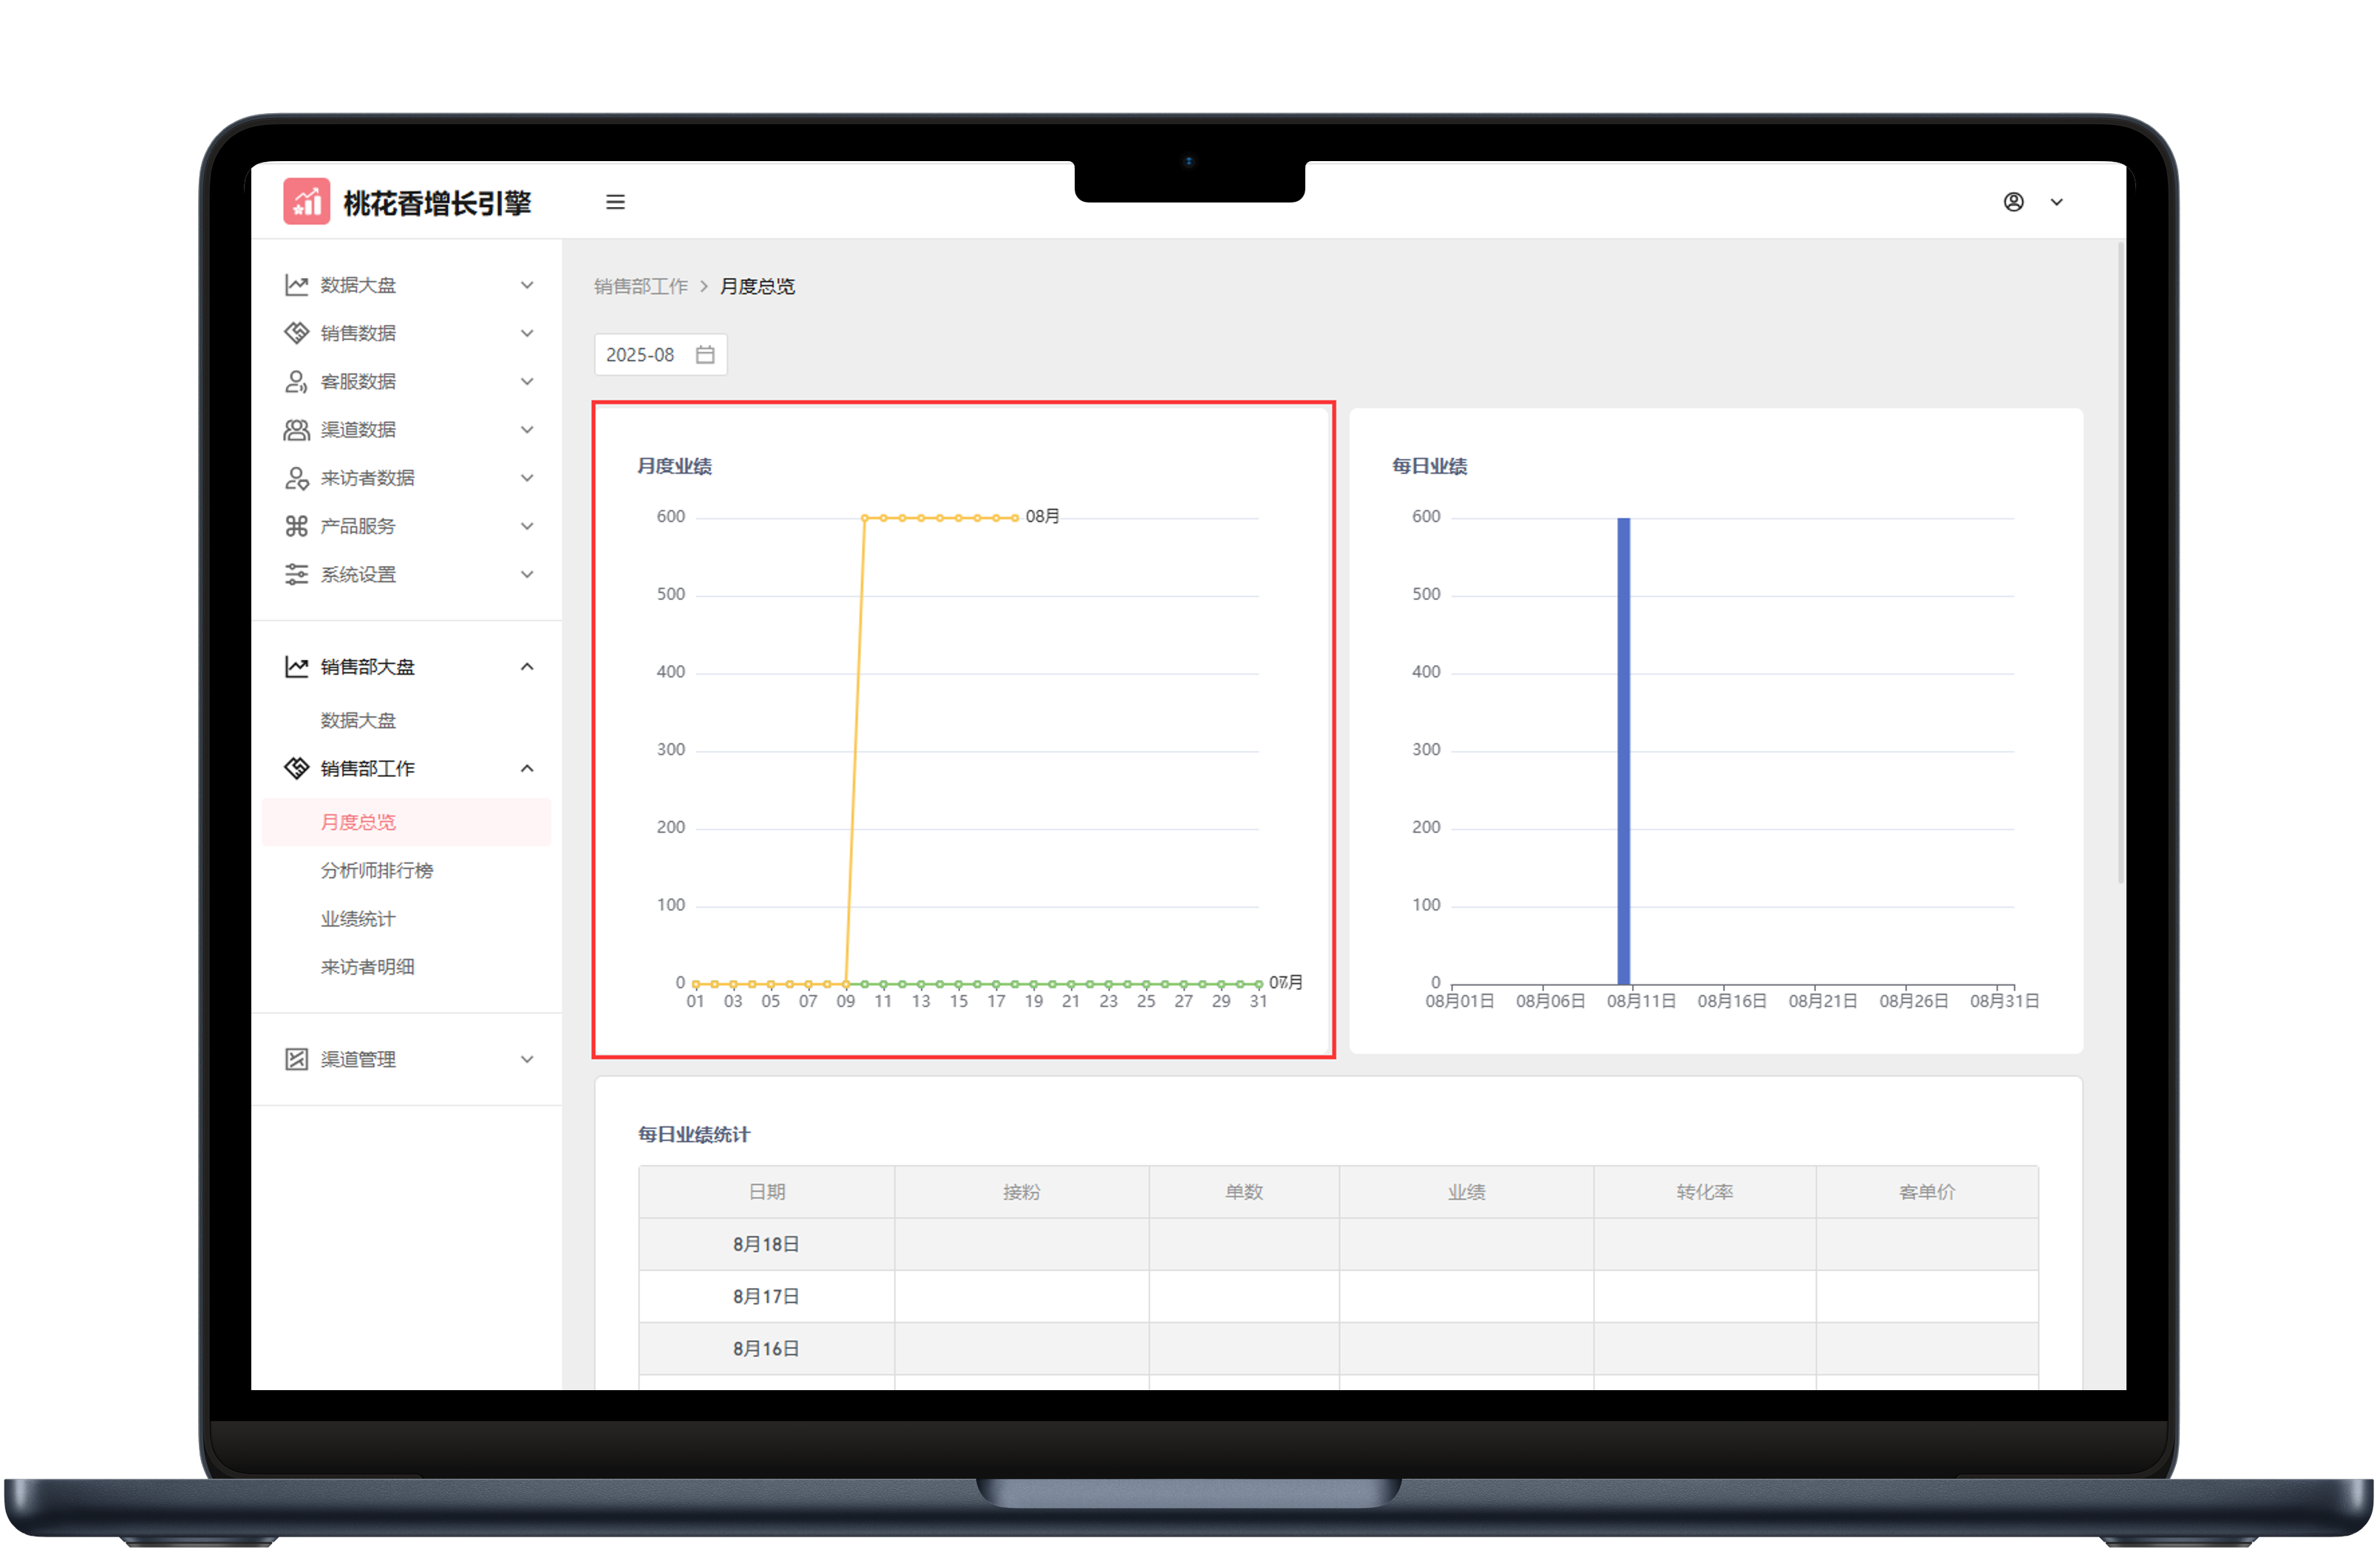Screen dimensions: 2380x1552
Task: Click the 2025-08 month input field
Action: (x=660, y=355)
